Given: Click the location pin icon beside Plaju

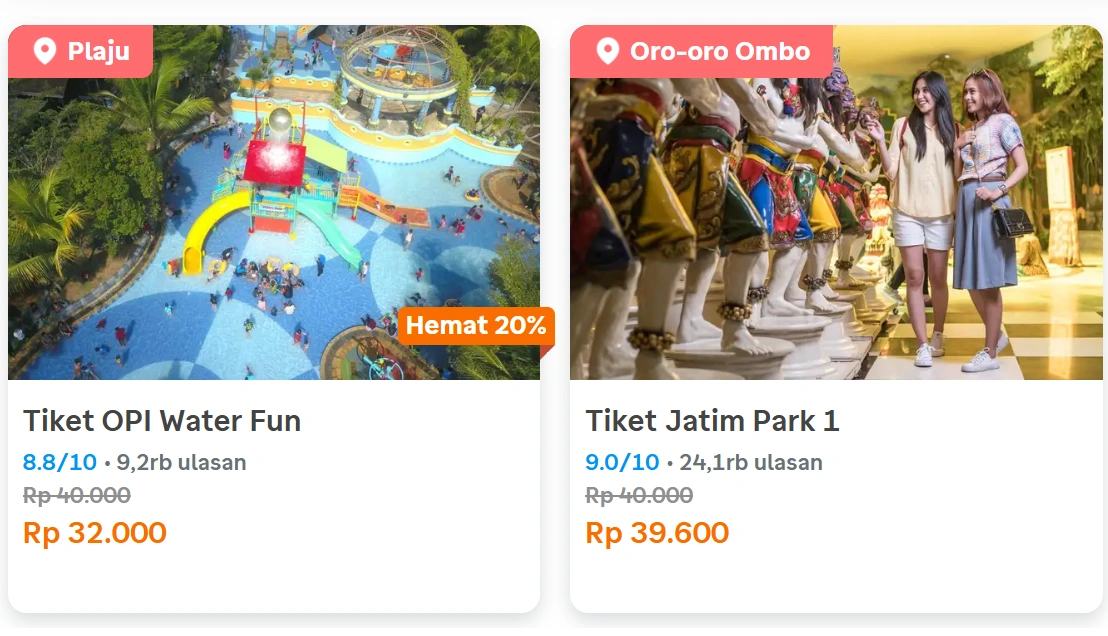Looking at the screenshot, I should point(44,51).
